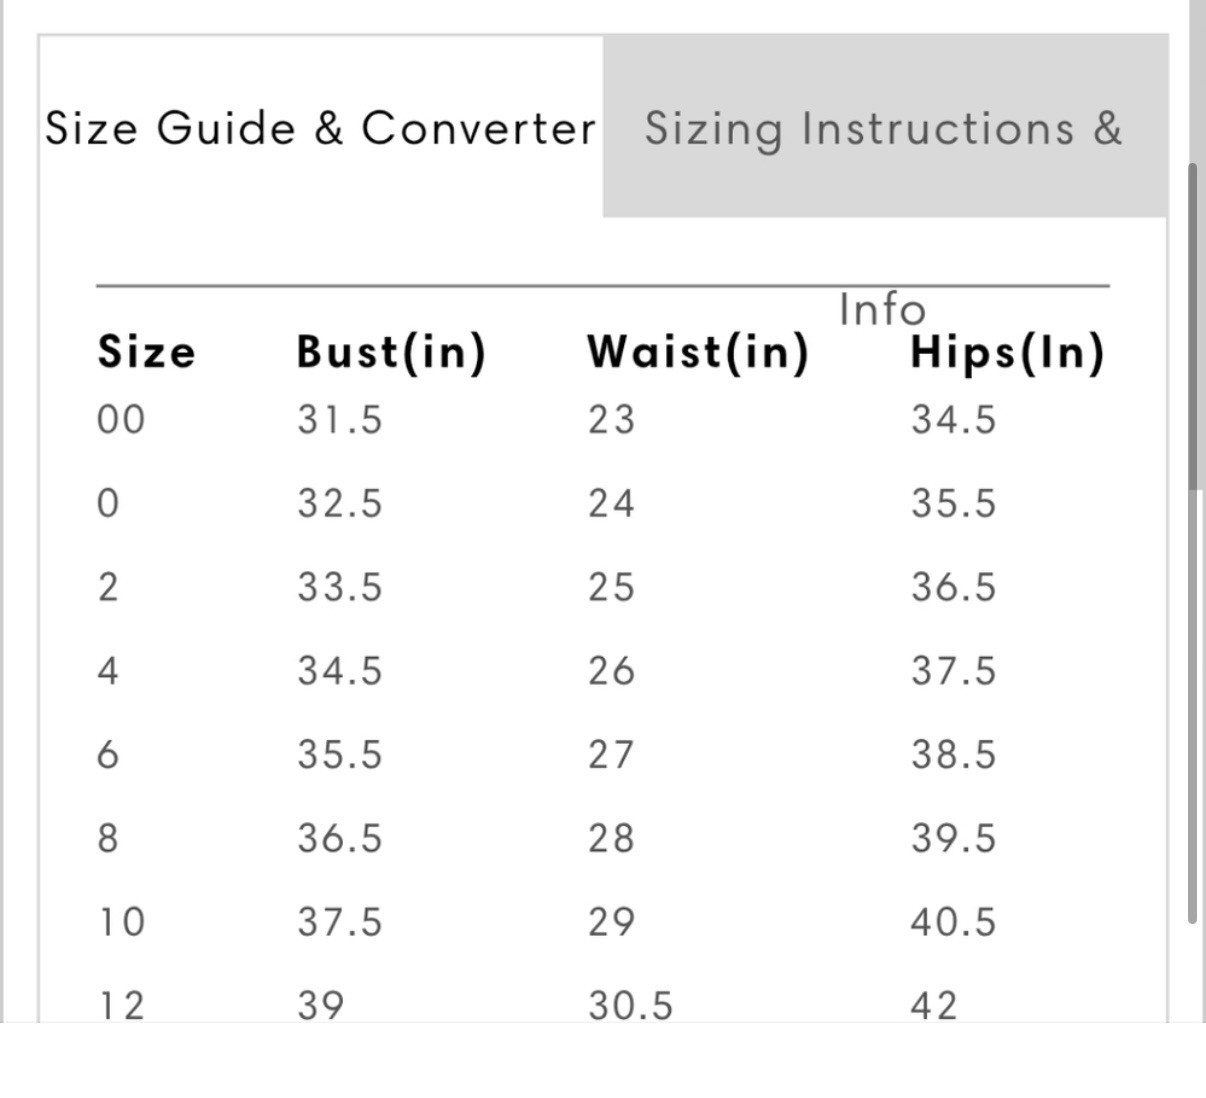The height and width of the screenshot is (1098, 1206).
Task: Select the size 10 row label
Action: (x=121, y=921)
